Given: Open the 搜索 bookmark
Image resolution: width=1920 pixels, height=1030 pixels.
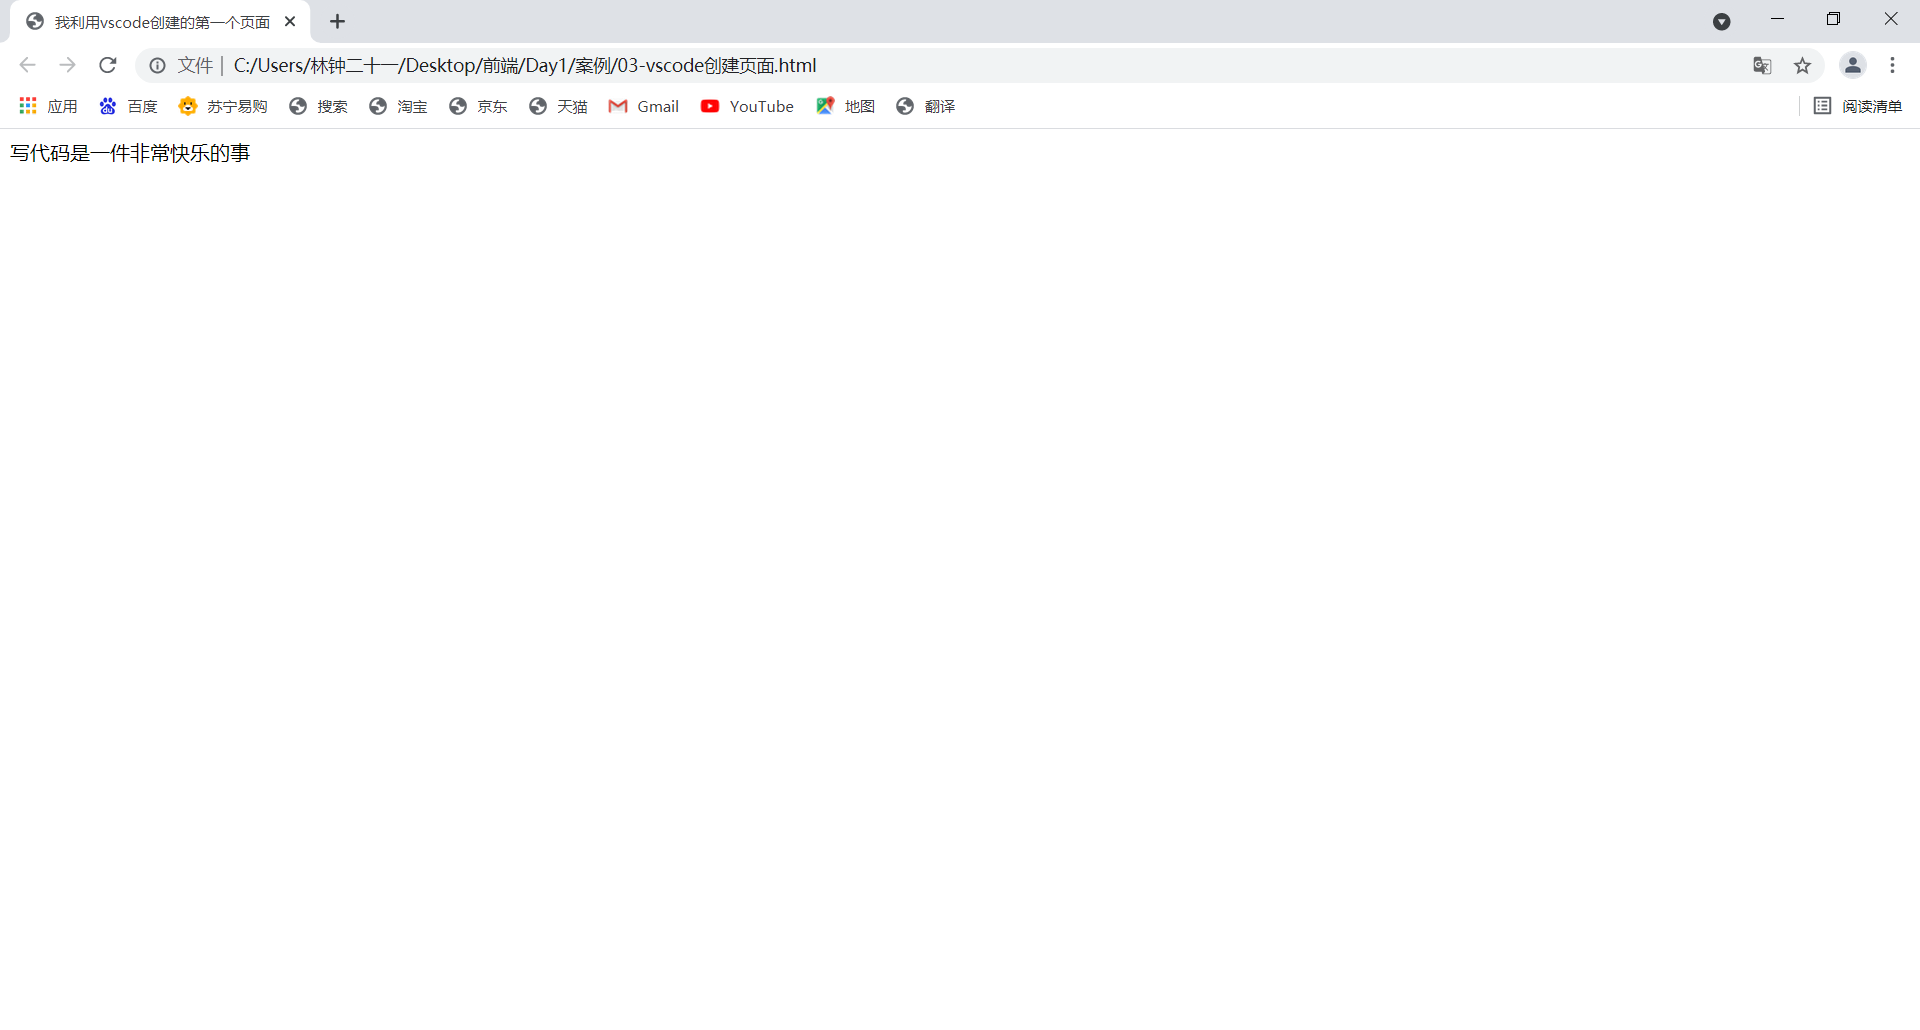Looking at the screenshot, I should (x=318, y=106).
